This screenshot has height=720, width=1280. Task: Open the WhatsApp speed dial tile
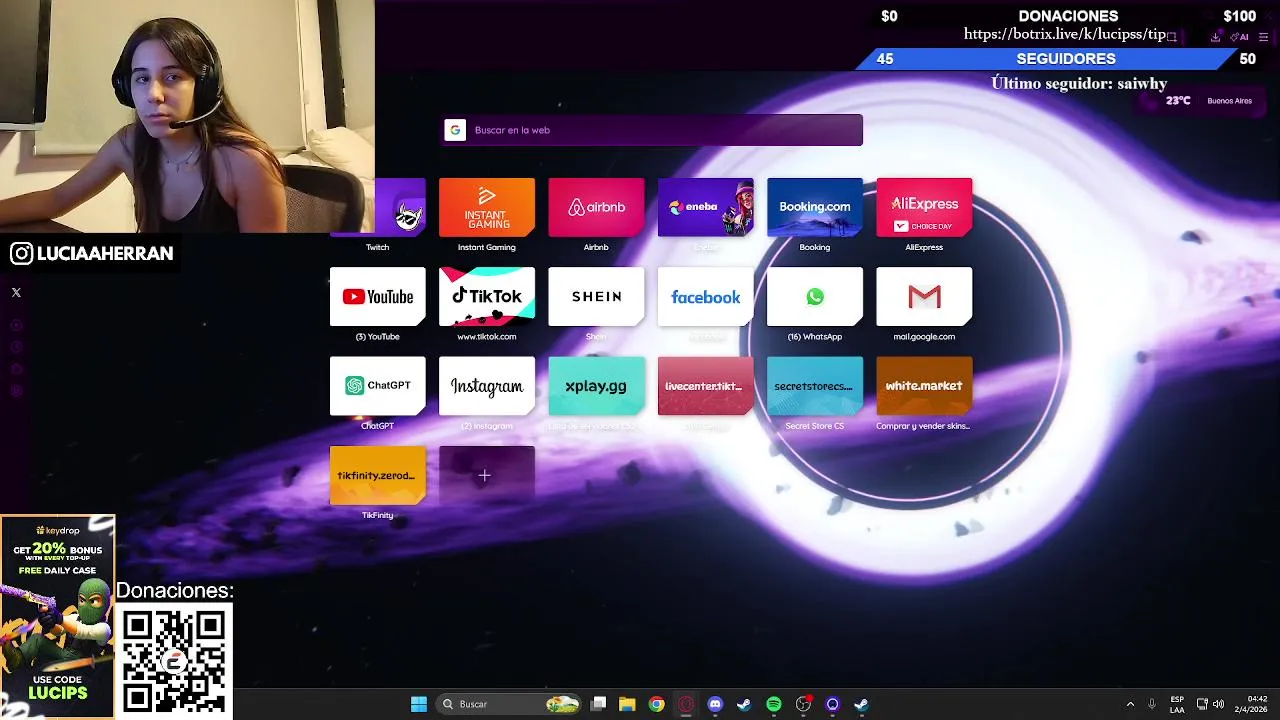815,296
